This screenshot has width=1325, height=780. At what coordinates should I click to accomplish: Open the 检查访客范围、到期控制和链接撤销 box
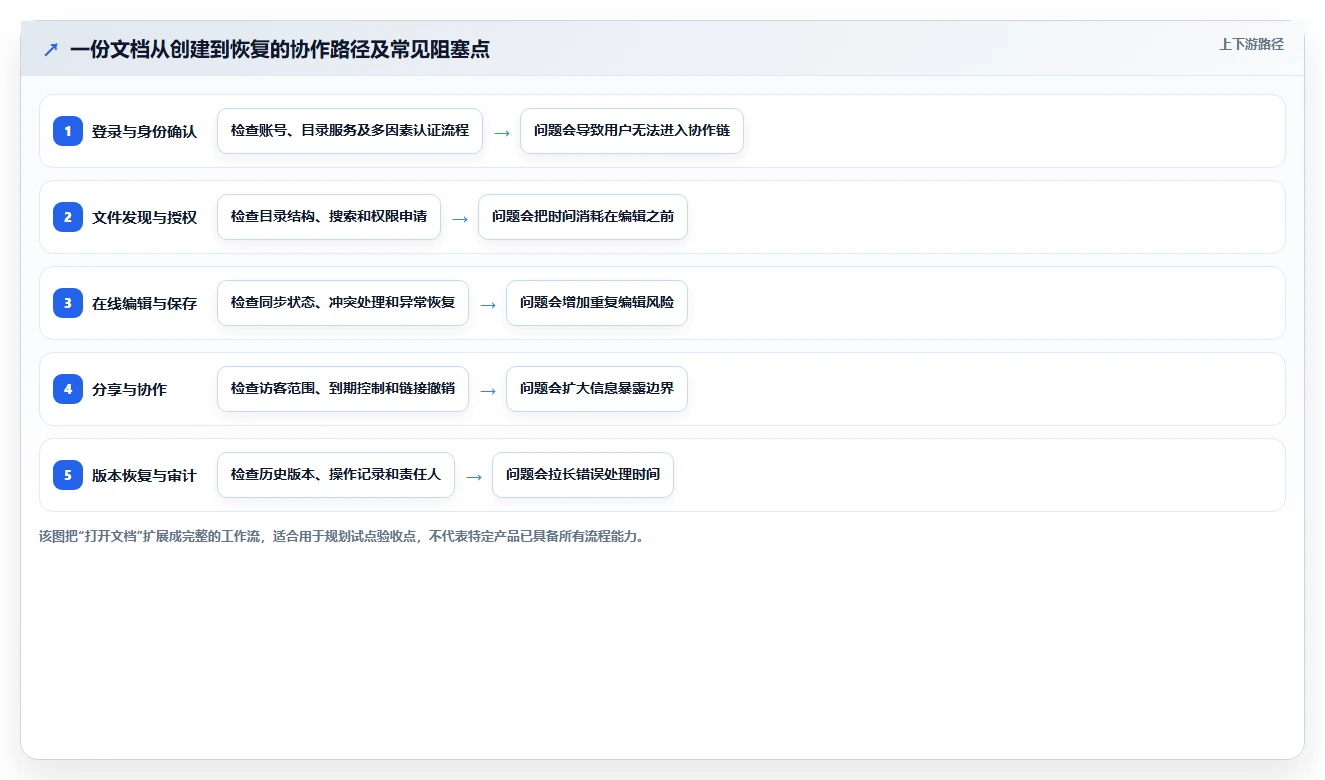343,389
